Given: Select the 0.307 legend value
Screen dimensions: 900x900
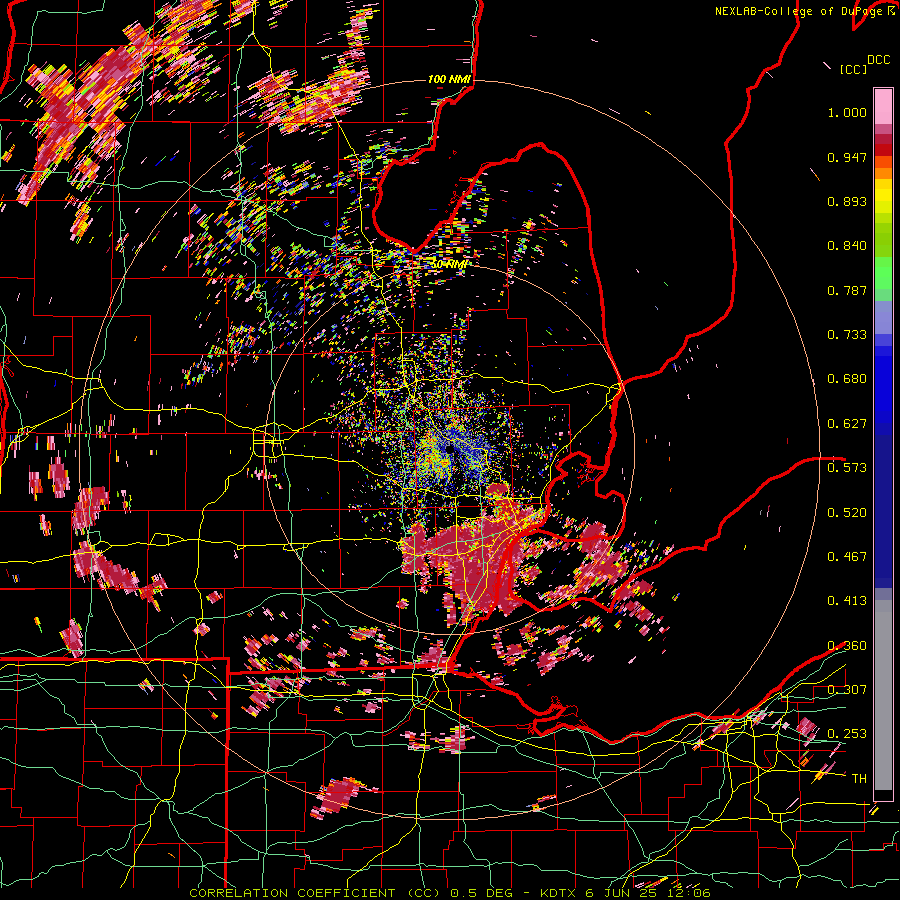Looking at the screenshot, I should pyautogui.click(x=847, y=689).
